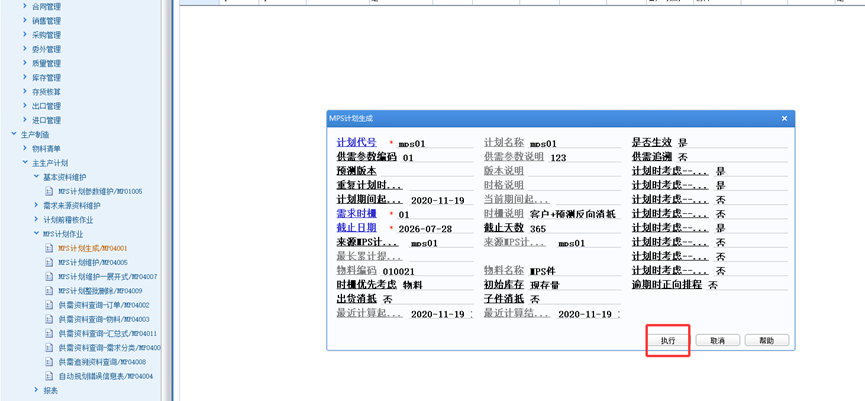Expand the 质量管理 tree node
Image resolution: width=865 pixels, height=401 pixels.
tap(25, 63)
